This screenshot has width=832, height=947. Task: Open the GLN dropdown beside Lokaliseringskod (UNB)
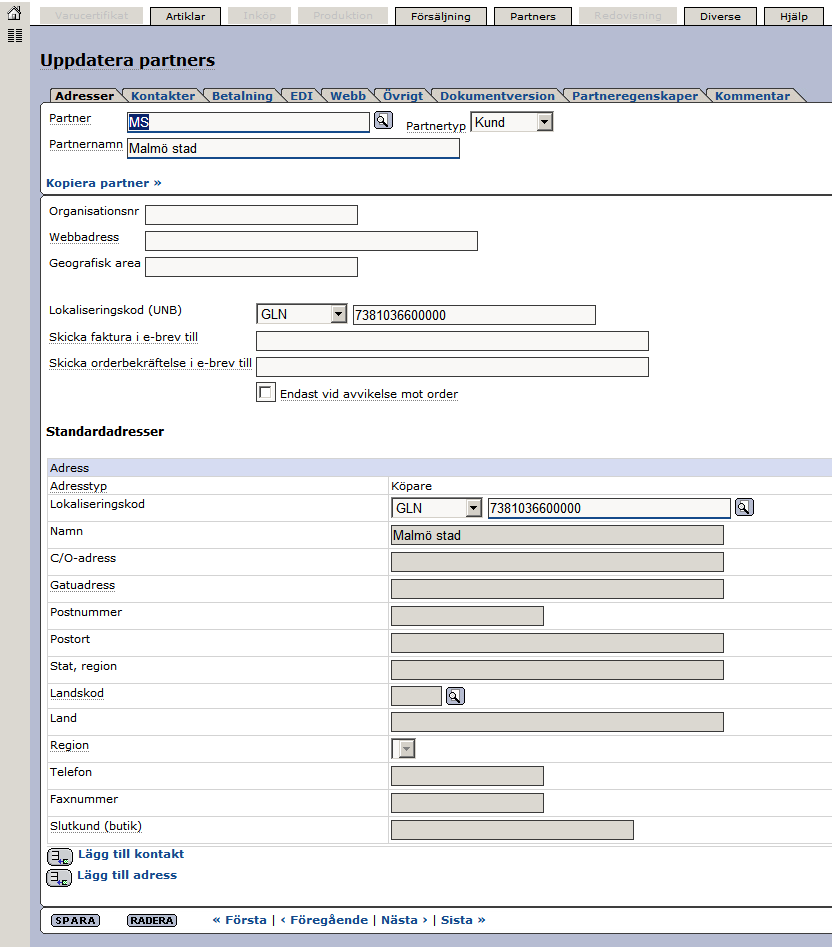[x=301, y=314]
